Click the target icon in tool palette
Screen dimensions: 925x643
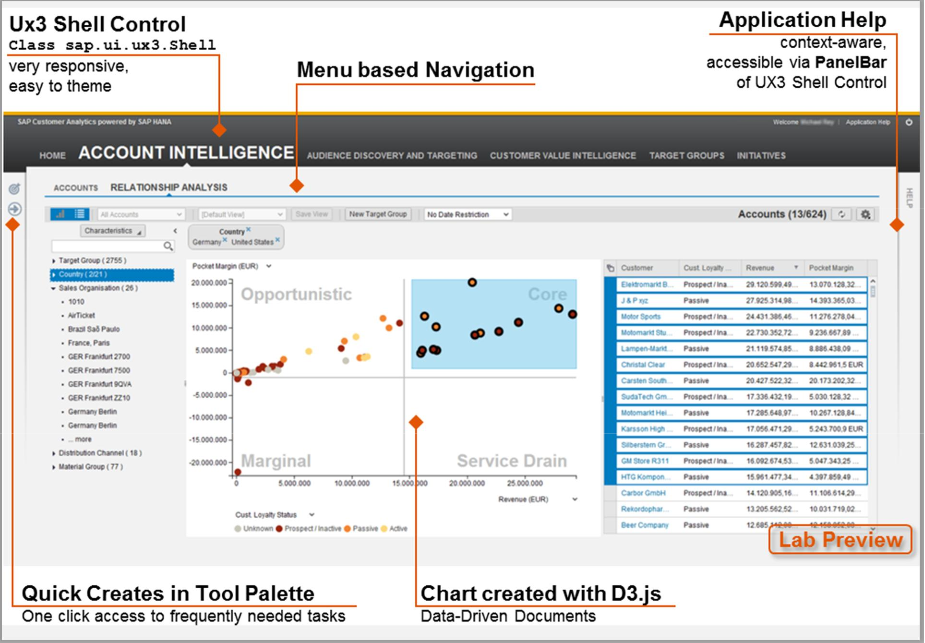14,188
